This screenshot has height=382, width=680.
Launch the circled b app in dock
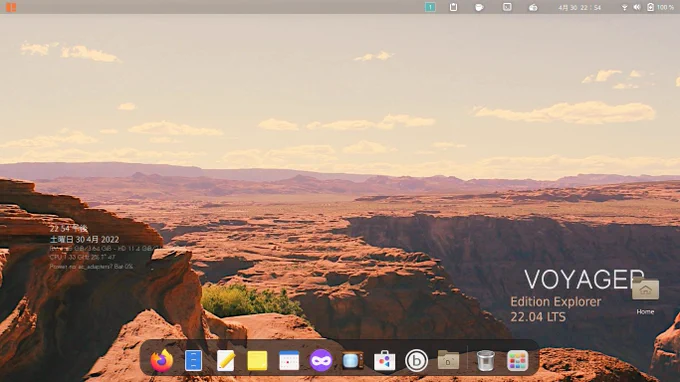click(x=416, y=361)
